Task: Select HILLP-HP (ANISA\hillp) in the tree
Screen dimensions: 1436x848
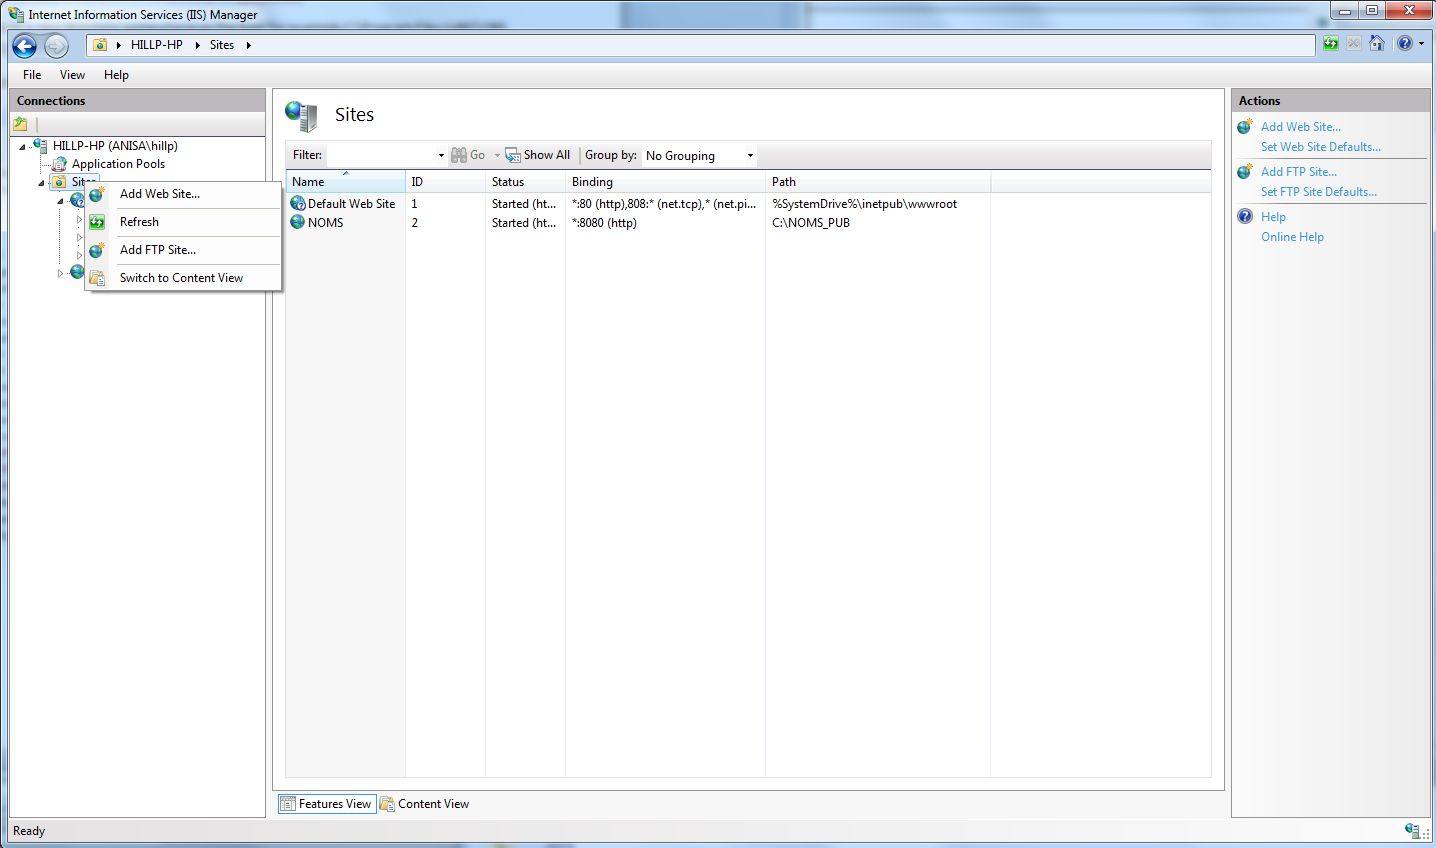Action: pyautogui.click(x=115, y=146)
